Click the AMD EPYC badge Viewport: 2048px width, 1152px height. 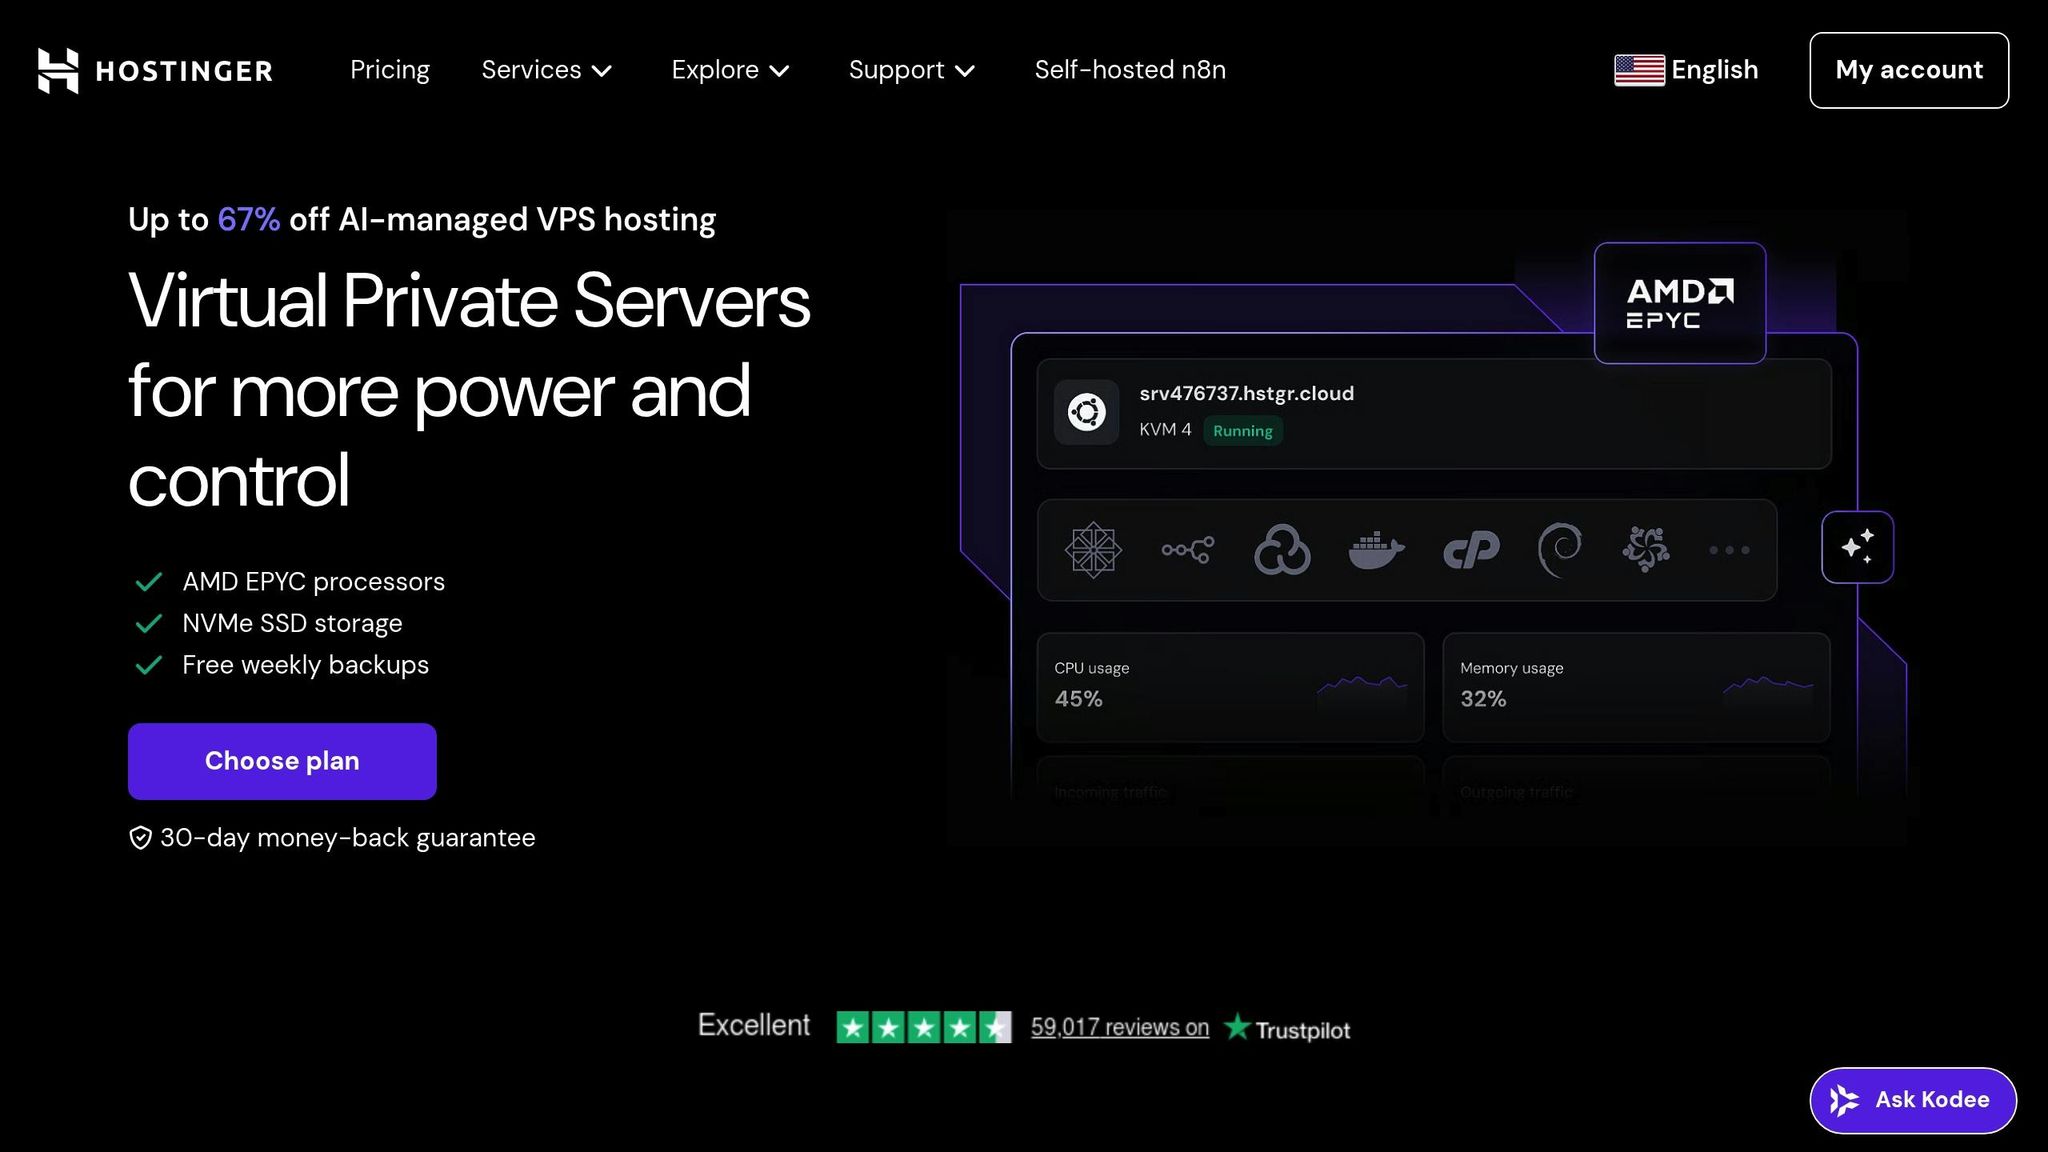click(x=1679, y=303)
